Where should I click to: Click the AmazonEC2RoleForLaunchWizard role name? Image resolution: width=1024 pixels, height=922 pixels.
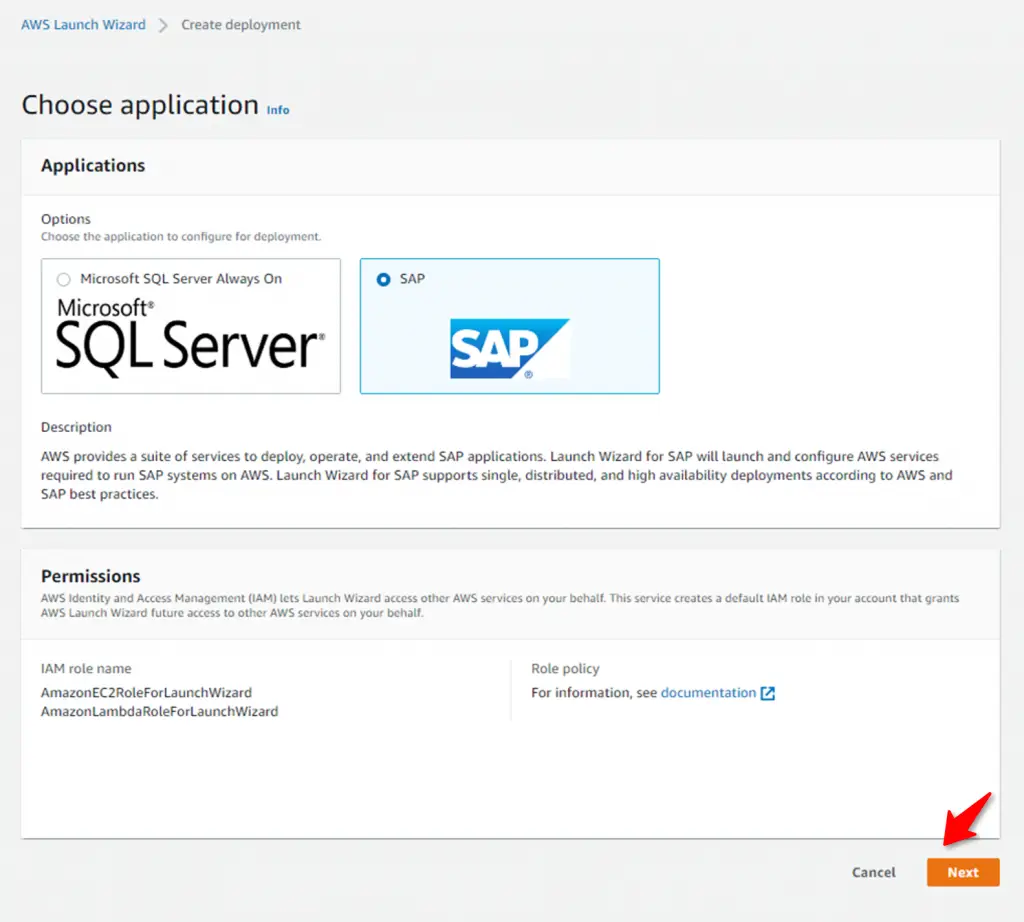tap(146, 693)
